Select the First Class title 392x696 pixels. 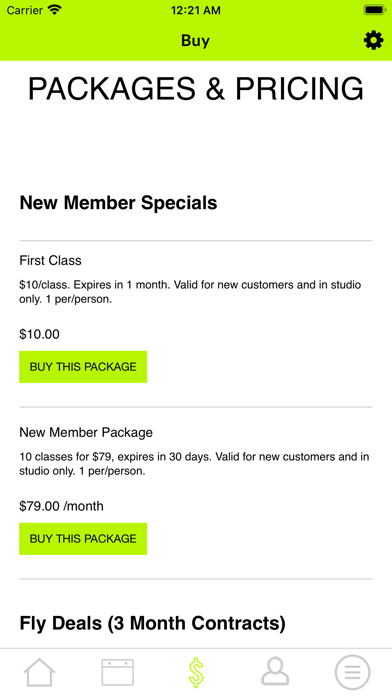point(50,260)
